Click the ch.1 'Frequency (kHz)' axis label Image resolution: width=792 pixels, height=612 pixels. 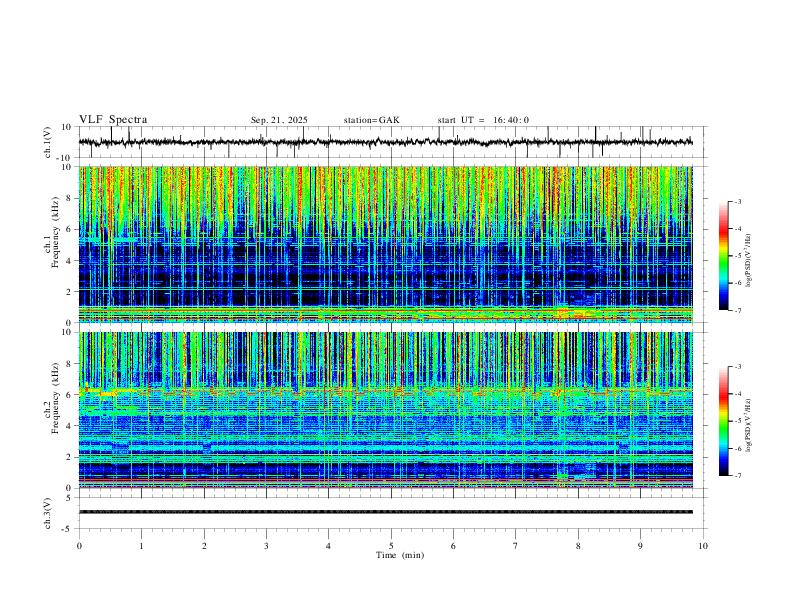55,232
